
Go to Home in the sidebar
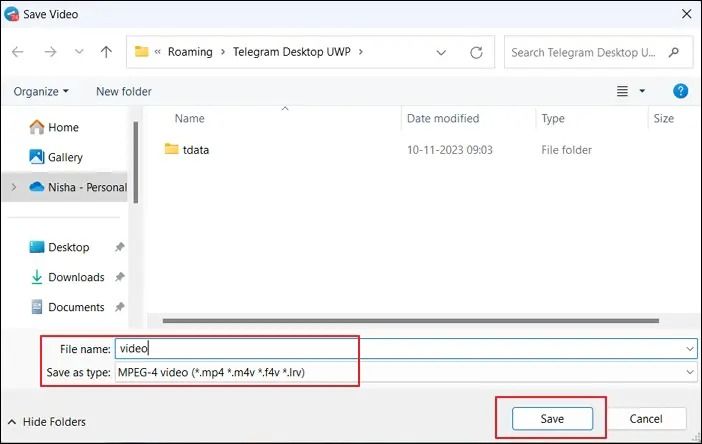pos(63,127)
